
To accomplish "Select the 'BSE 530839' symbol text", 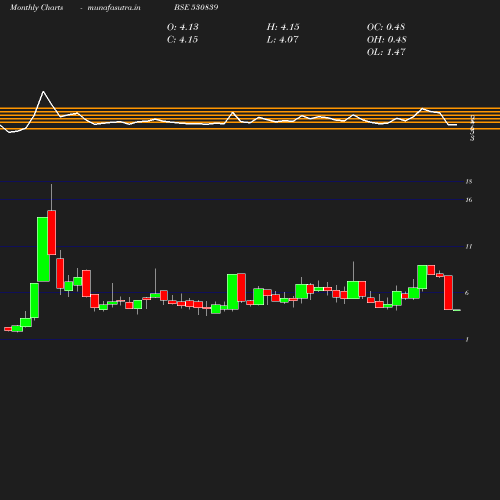I will (x=196, y=7).
